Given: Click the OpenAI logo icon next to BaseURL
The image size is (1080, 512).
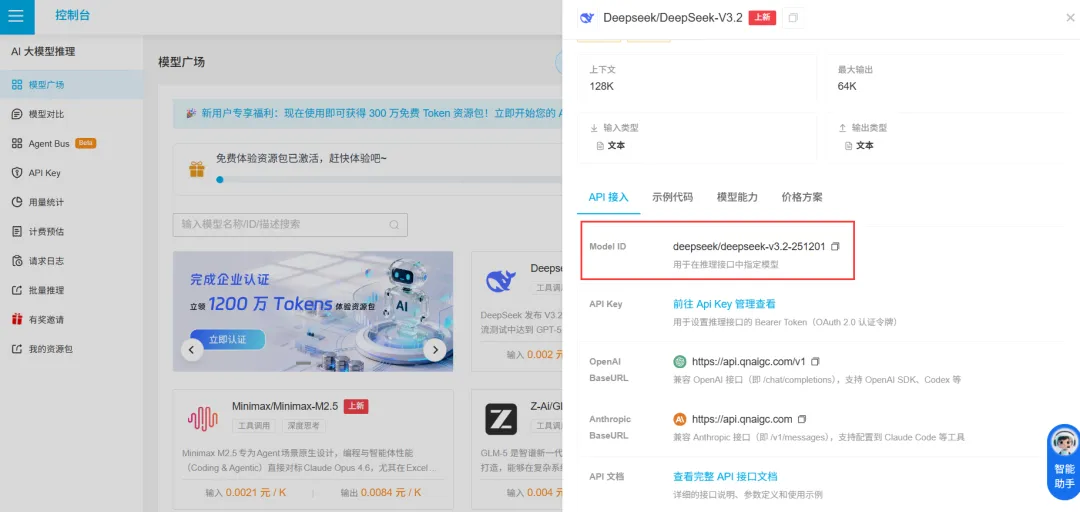Looking at the screenshot, I should [x=680, y=362].
